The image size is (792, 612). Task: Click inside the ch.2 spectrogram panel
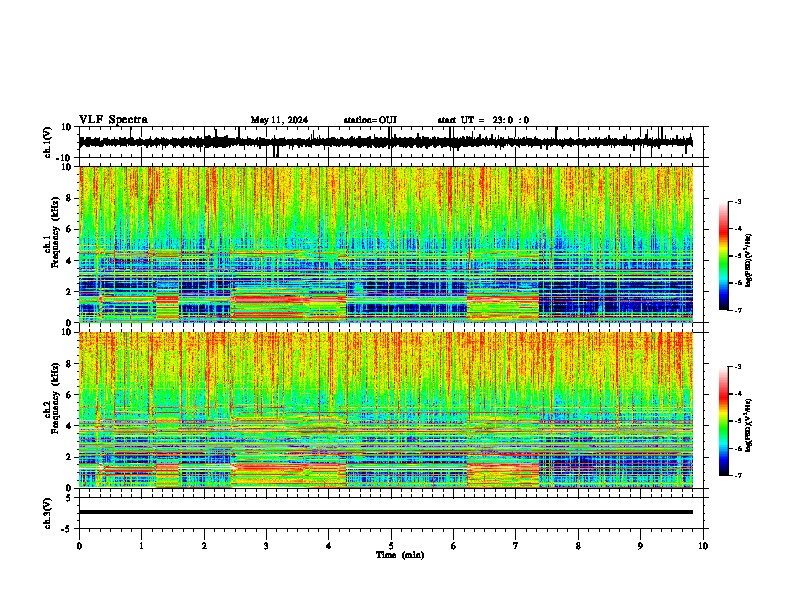[385, 410]
